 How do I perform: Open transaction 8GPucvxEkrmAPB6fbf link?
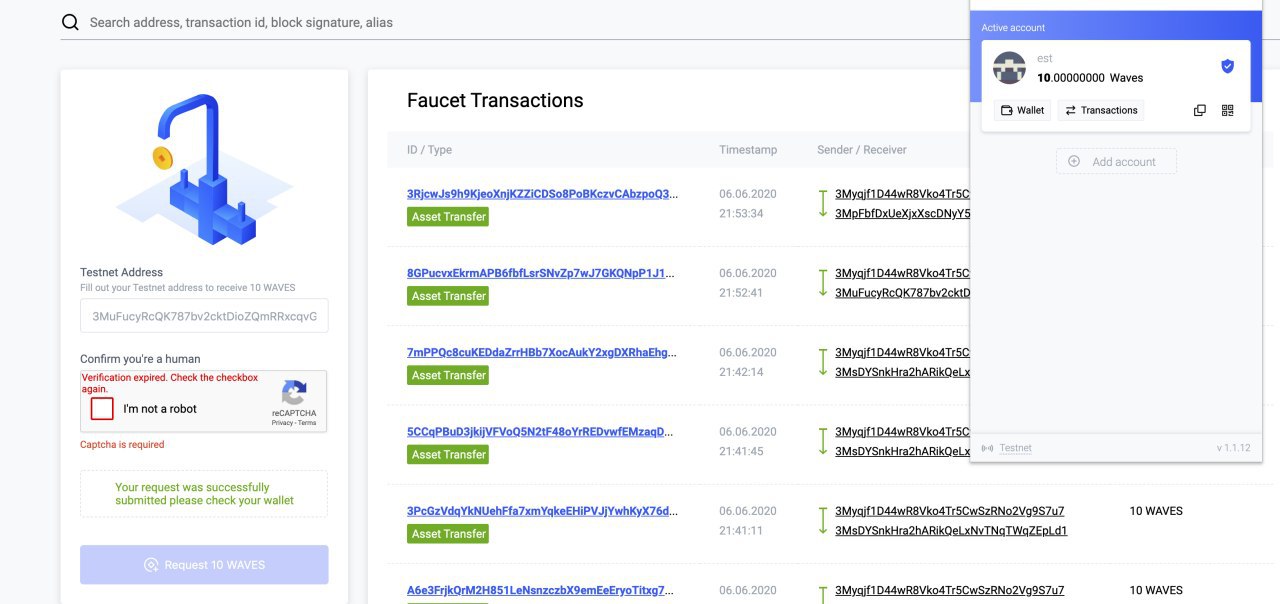coord(541,273)
